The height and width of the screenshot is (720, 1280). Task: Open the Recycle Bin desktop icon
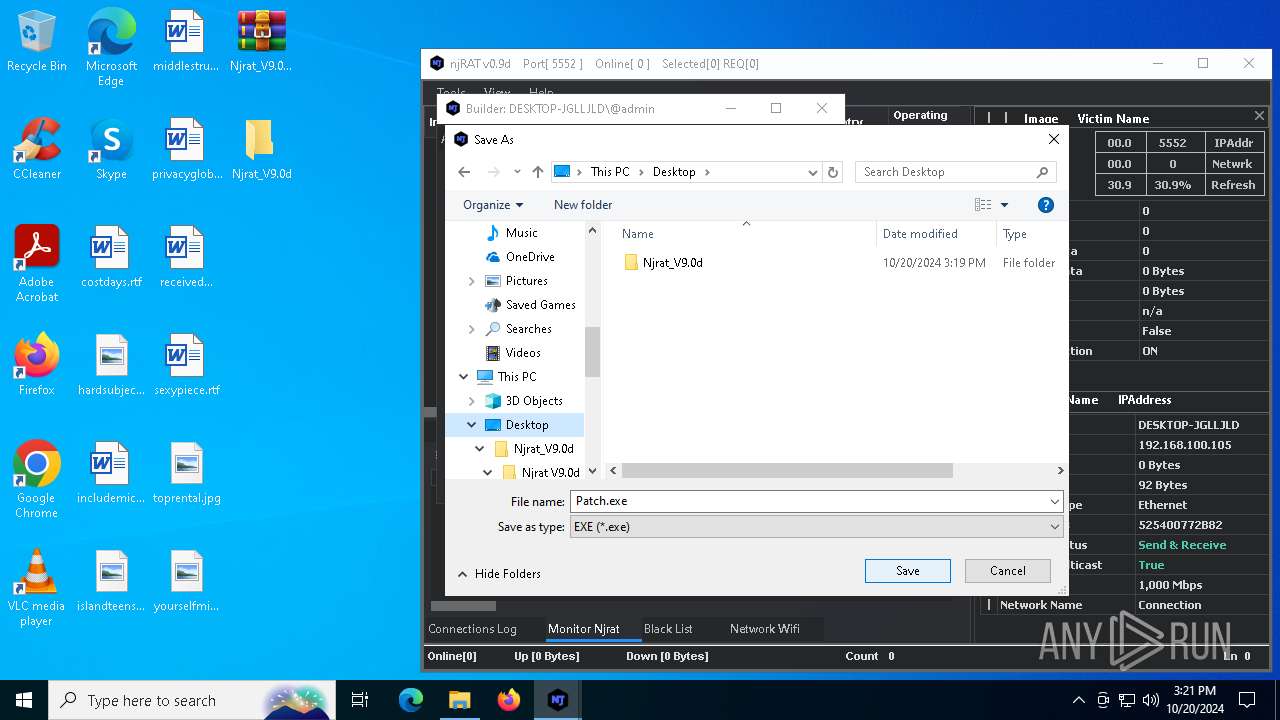37,41
